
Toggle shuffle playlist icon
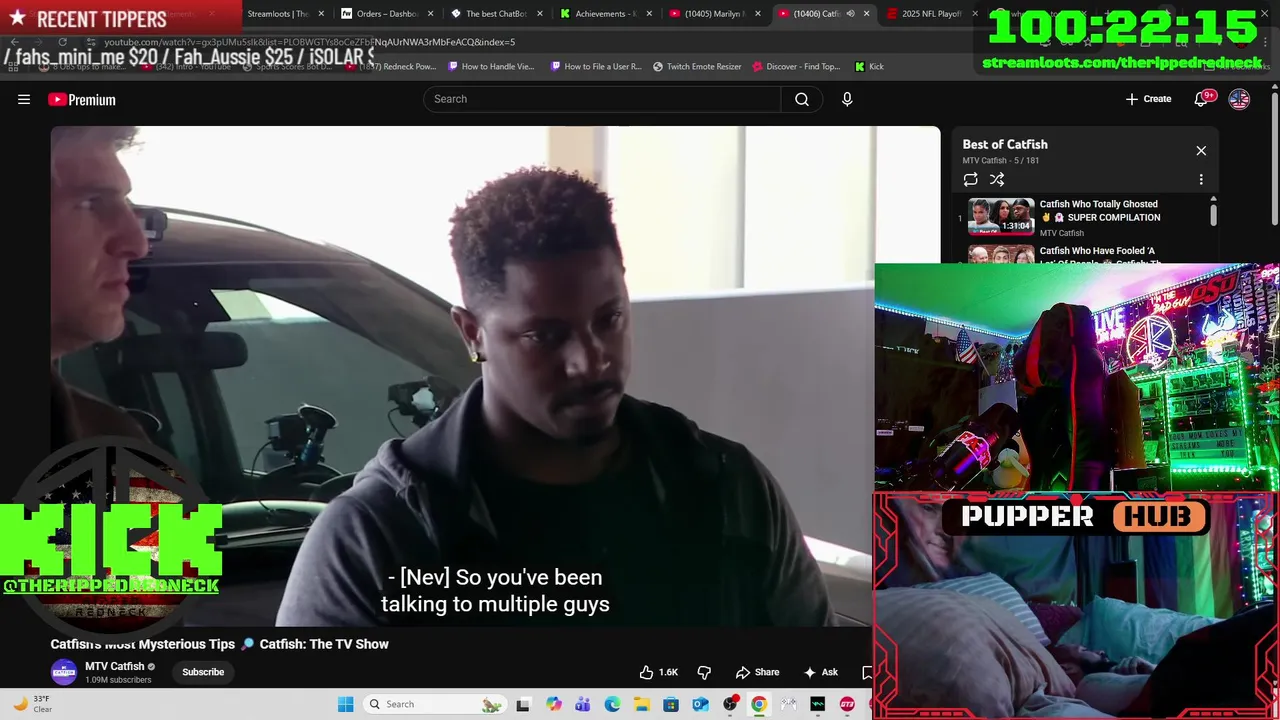tap(997, 179)
